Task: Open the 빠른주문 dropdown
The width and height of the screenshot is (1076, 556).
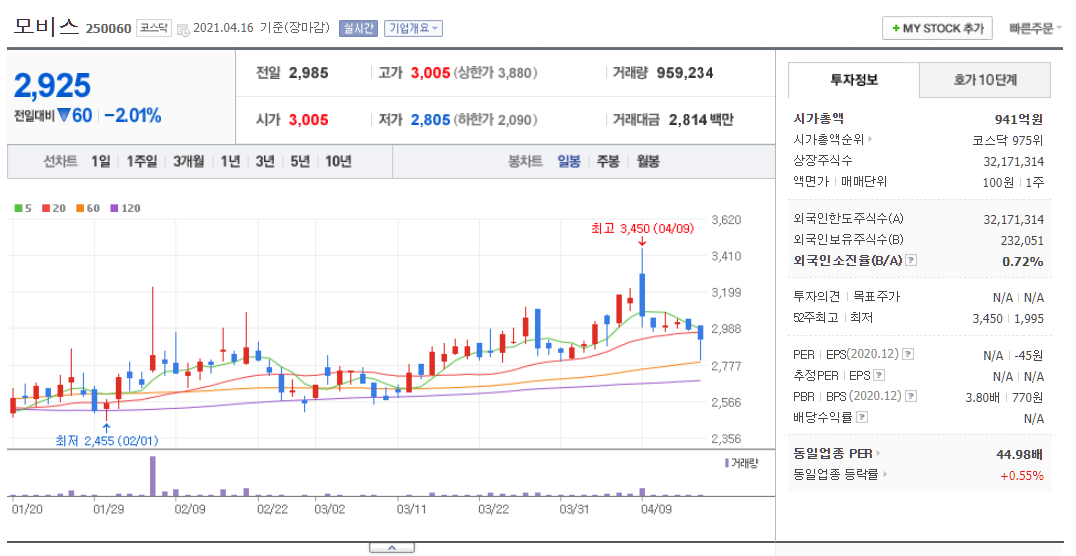Action: (1036, 28)
